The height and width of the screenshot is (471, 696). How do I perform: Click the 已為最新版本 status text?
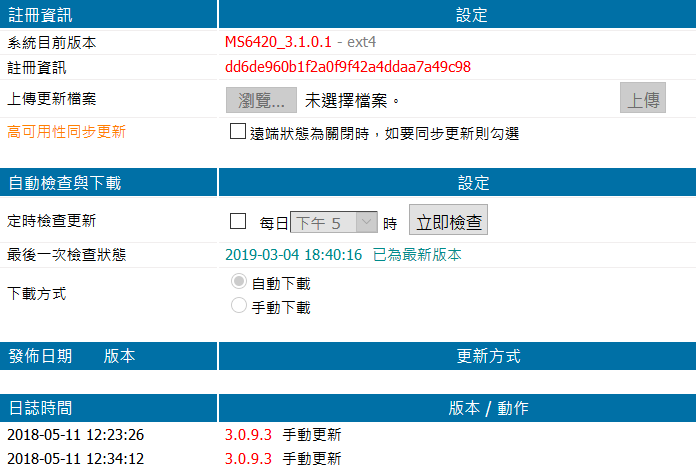pyautogui.click(x=417, y=255)
